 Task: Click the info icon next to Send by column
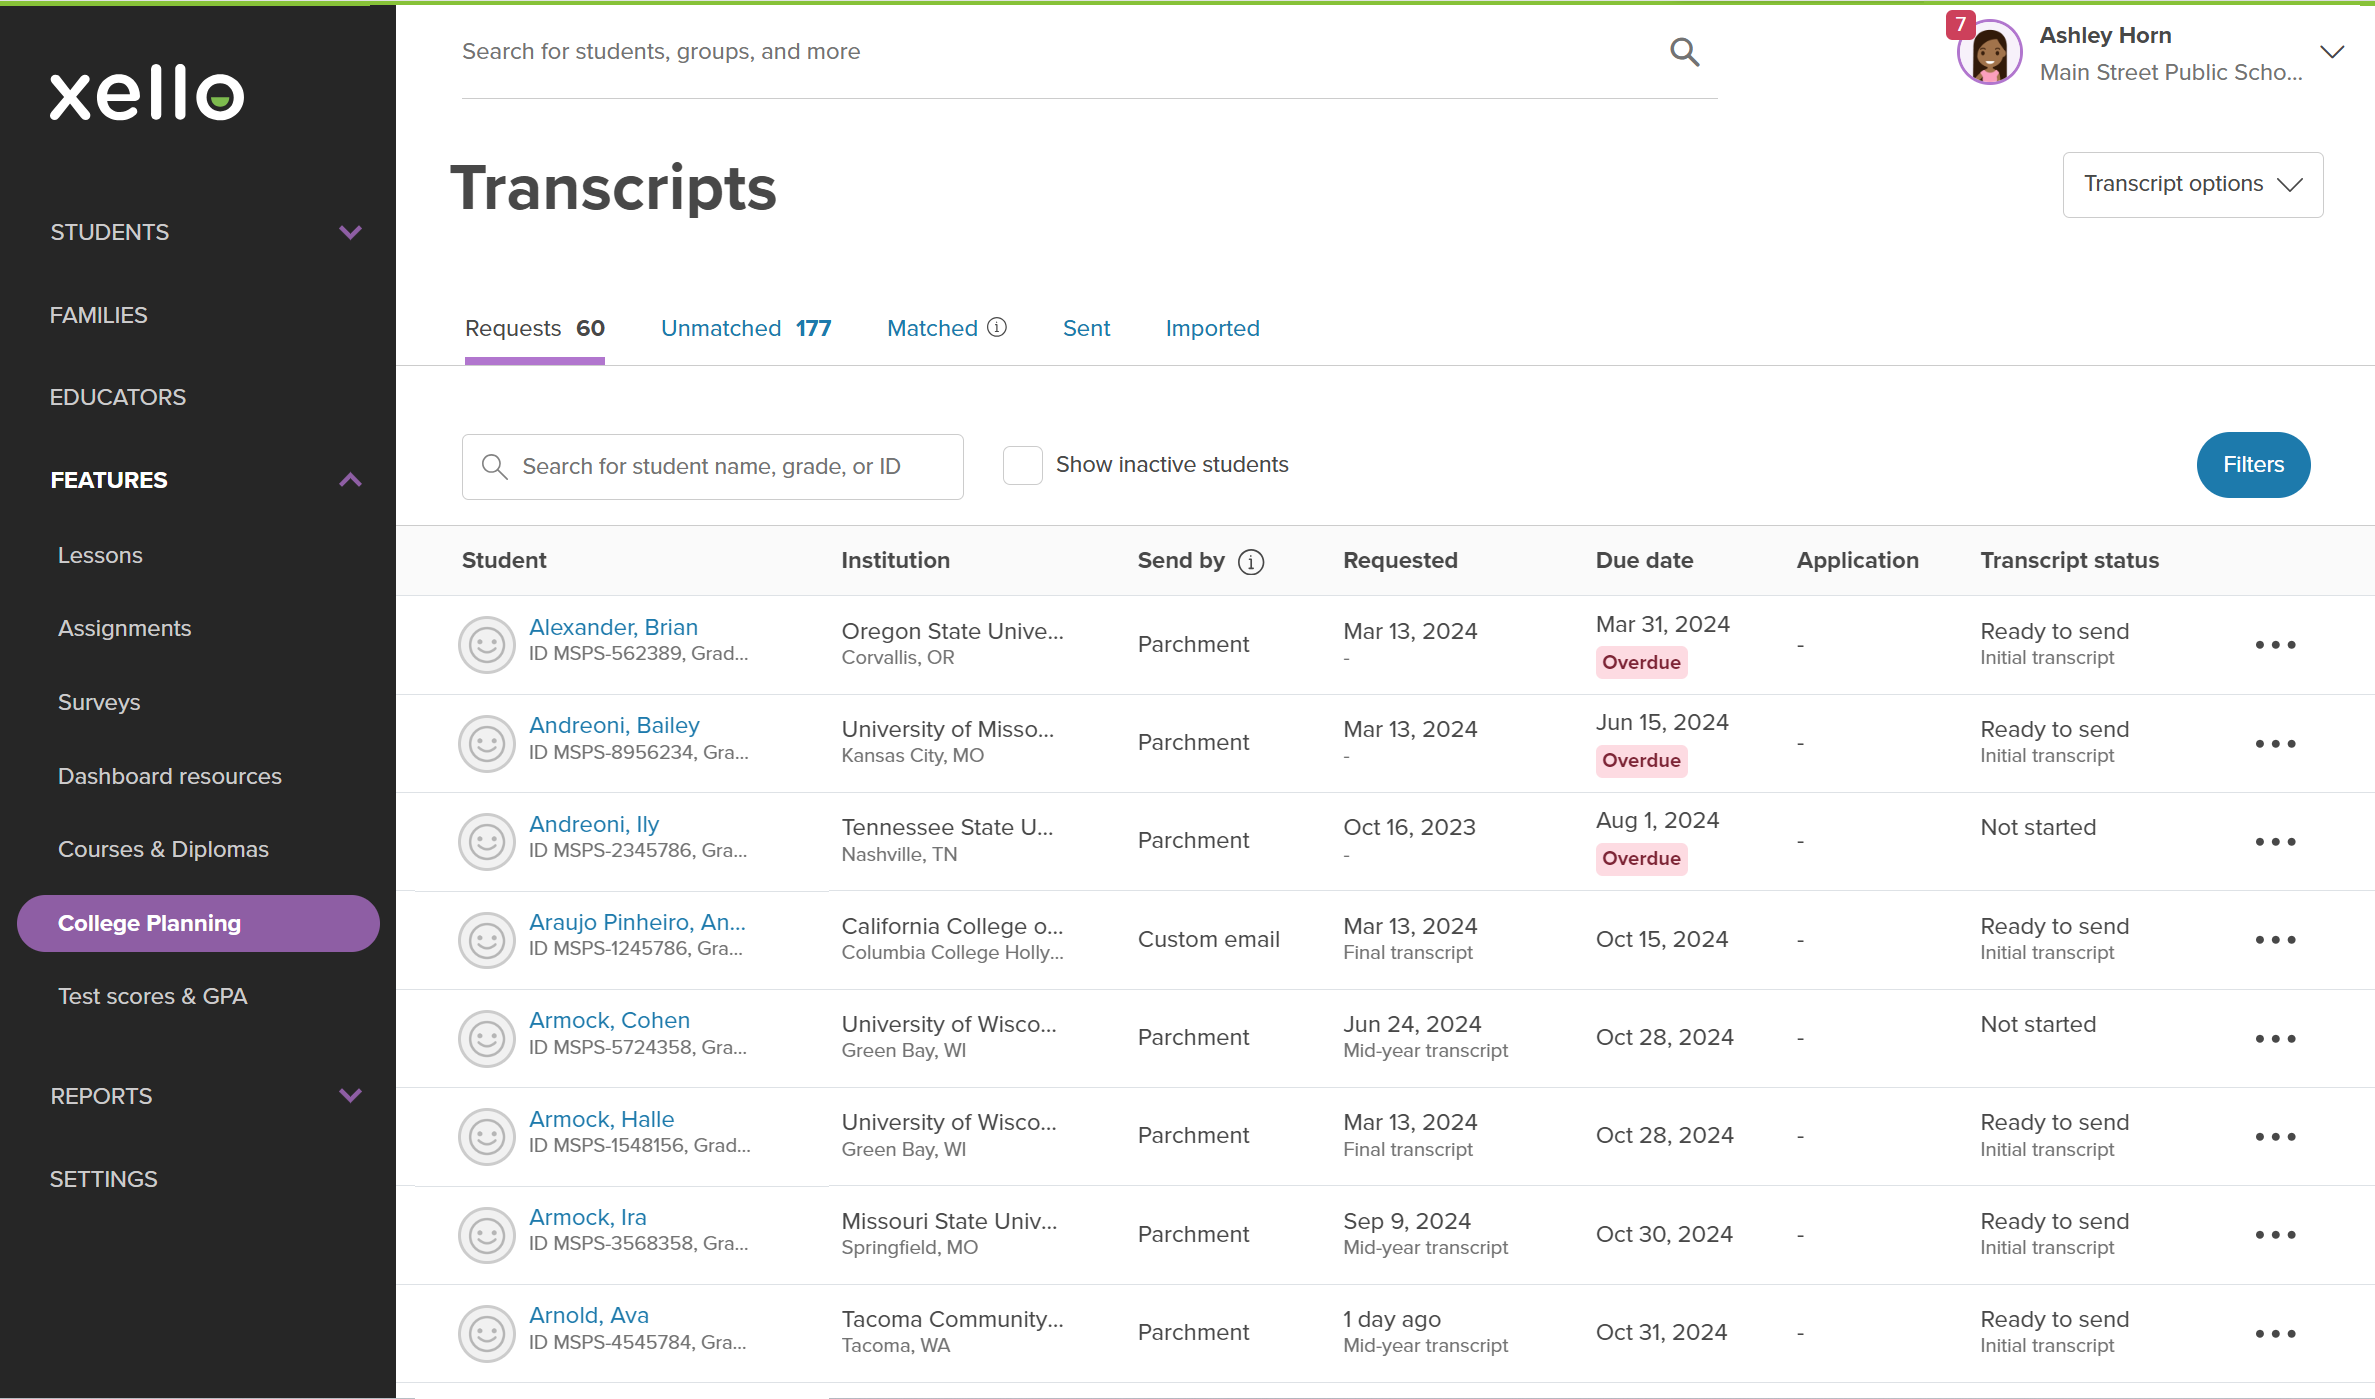(1253, 562)
